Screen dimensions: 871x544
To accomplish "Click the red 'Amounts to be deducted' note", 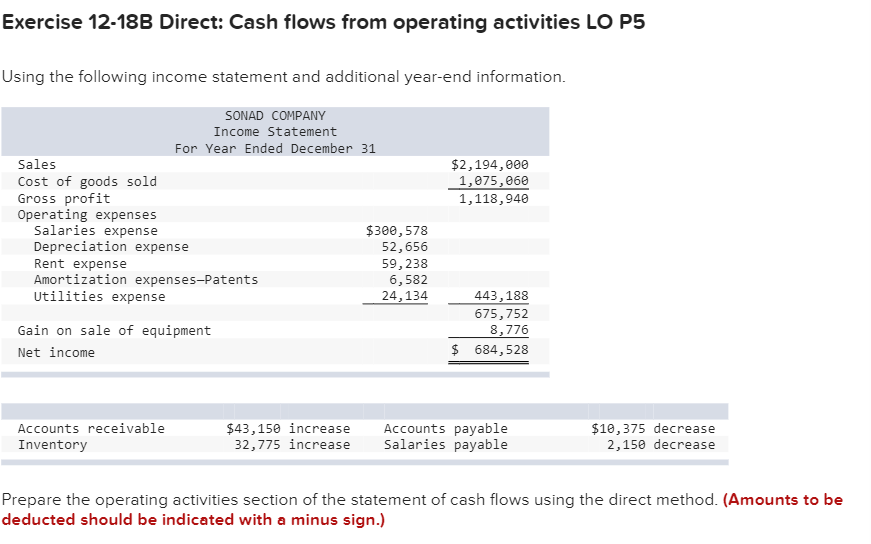I will coord(422,510).
